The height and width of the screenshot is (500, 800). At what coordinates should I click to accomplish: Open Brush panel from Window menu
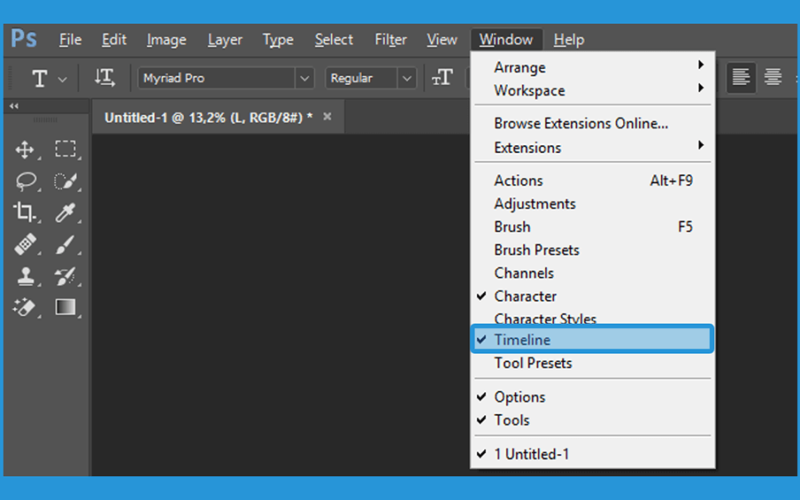(x=592, y=227)
